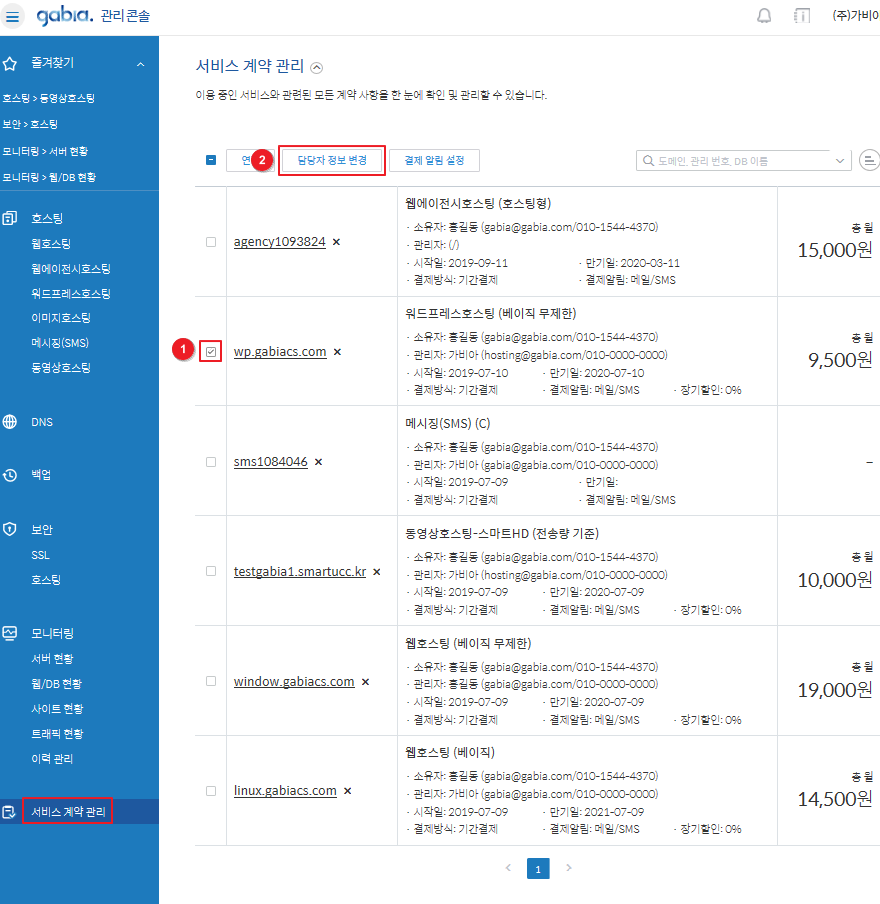
Task: Check the sms1084046 row checkbox
Action: (211, 462)
